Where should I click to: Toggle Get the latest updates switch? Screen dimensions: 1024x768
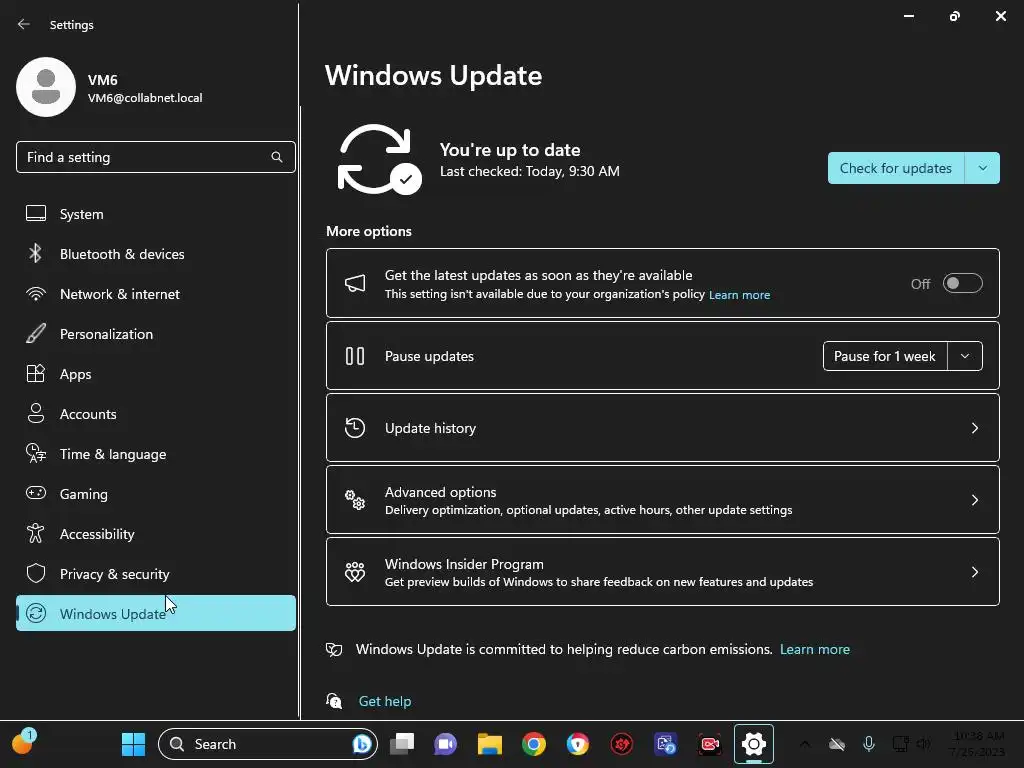(x=963, y=283)
